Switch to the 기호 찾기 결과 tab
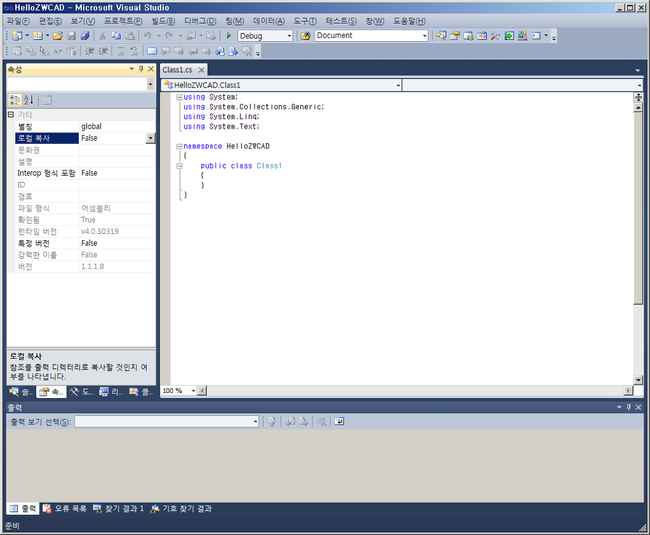650x535 pixels. point(181,508)
